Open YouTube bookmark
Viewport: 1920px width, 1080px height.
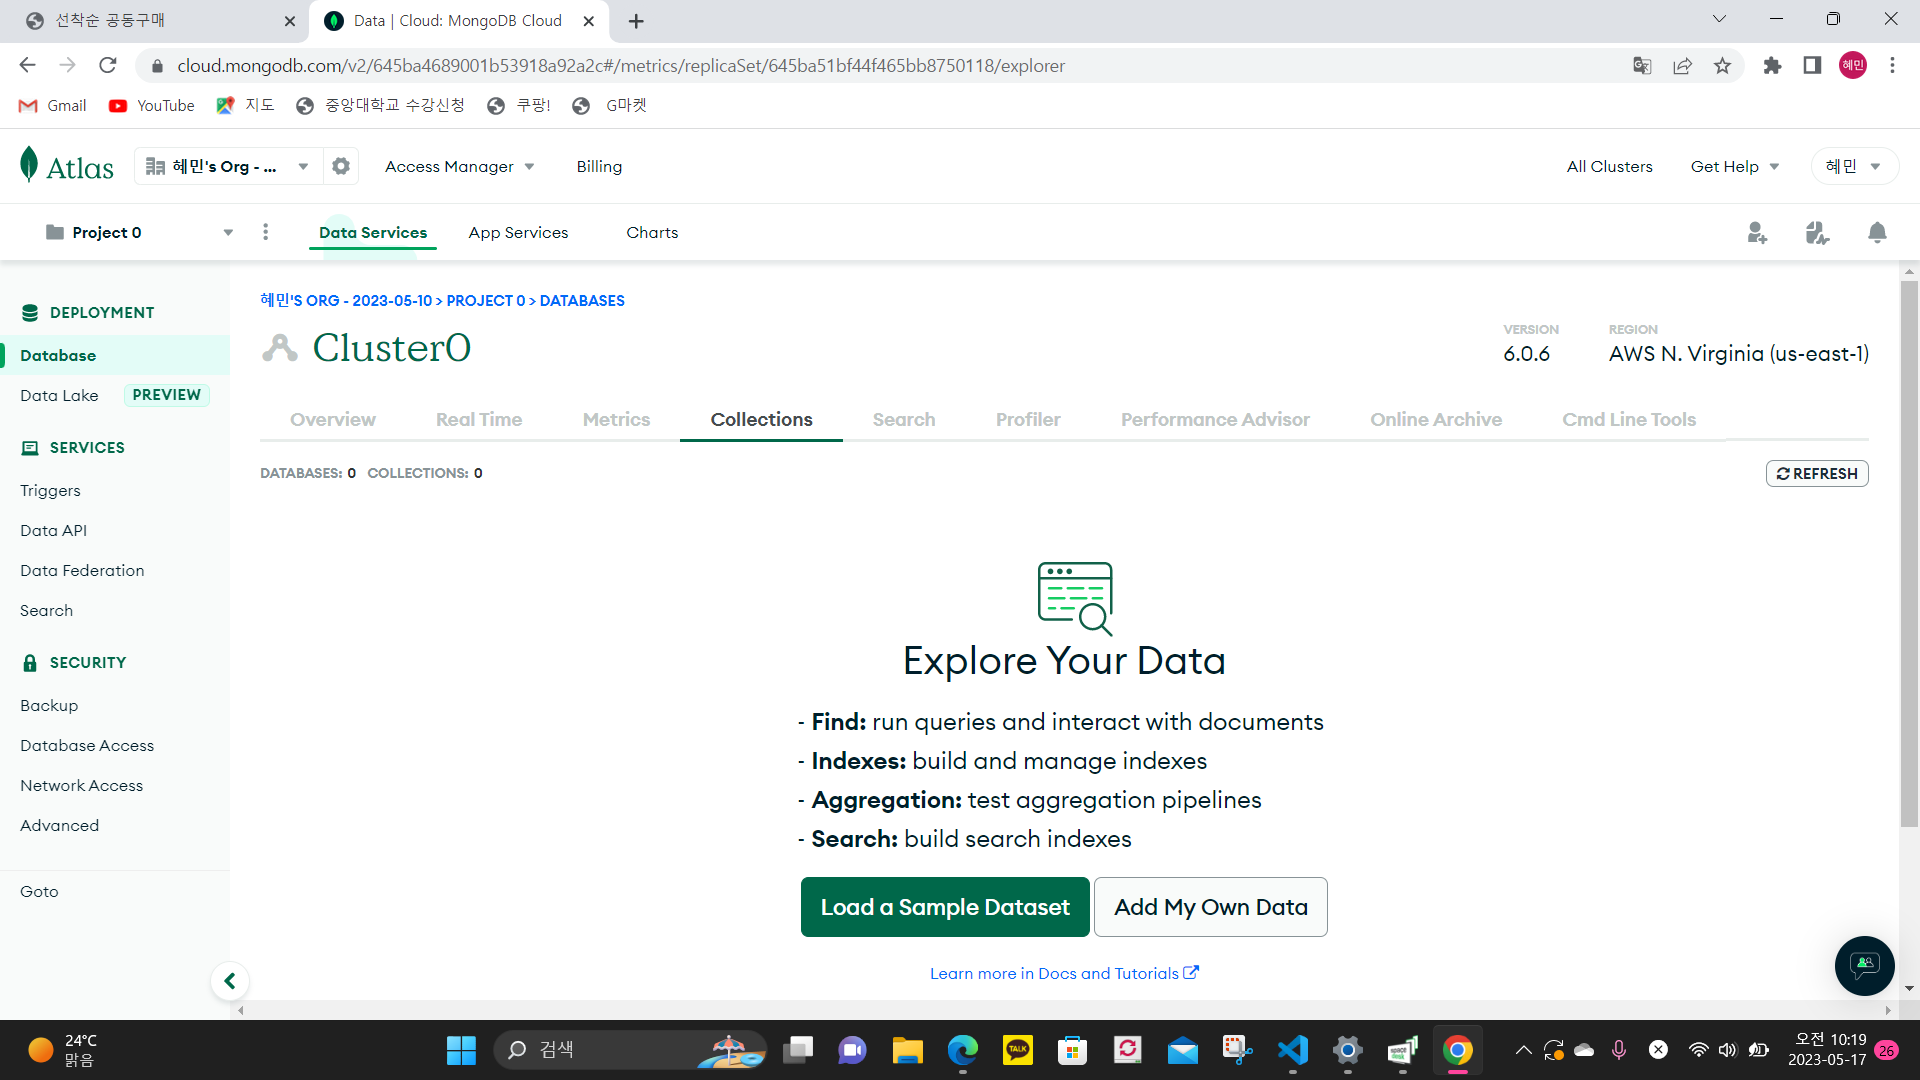tap(152, 106)
